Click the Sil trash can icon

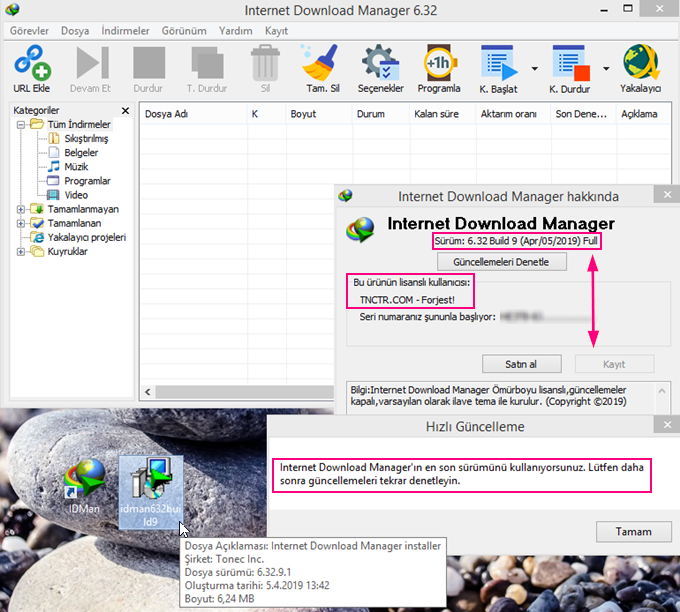265,63
